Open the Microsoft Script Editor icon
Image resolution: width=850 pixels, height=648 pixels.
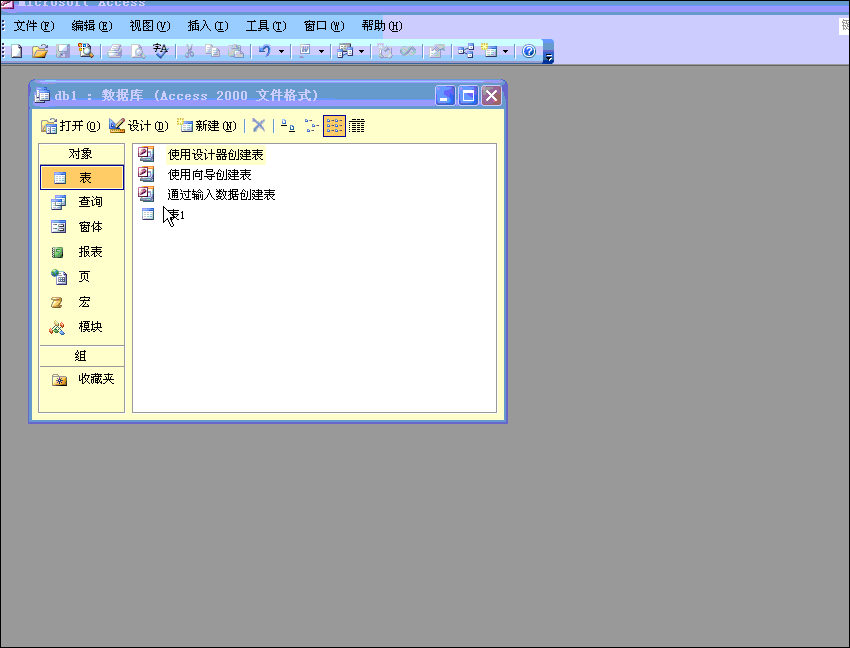click(x=408, y=52)
